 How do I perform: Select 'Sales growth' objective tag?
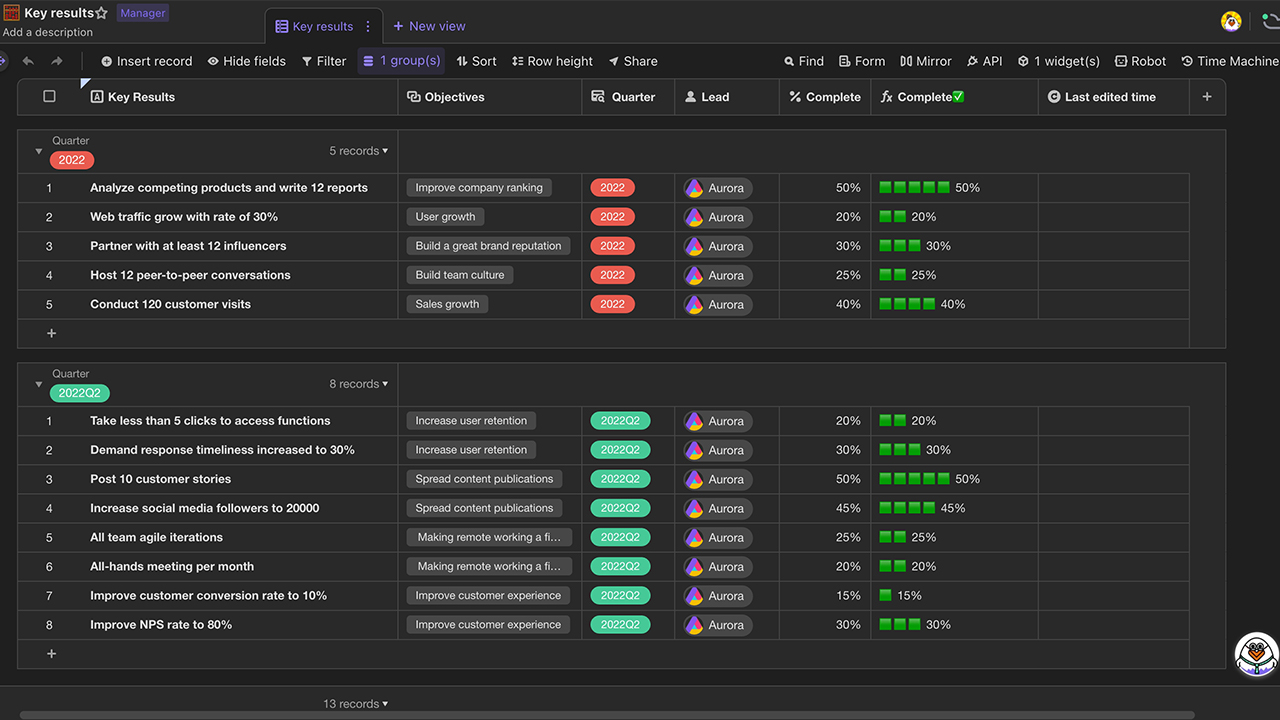point(447,304)
